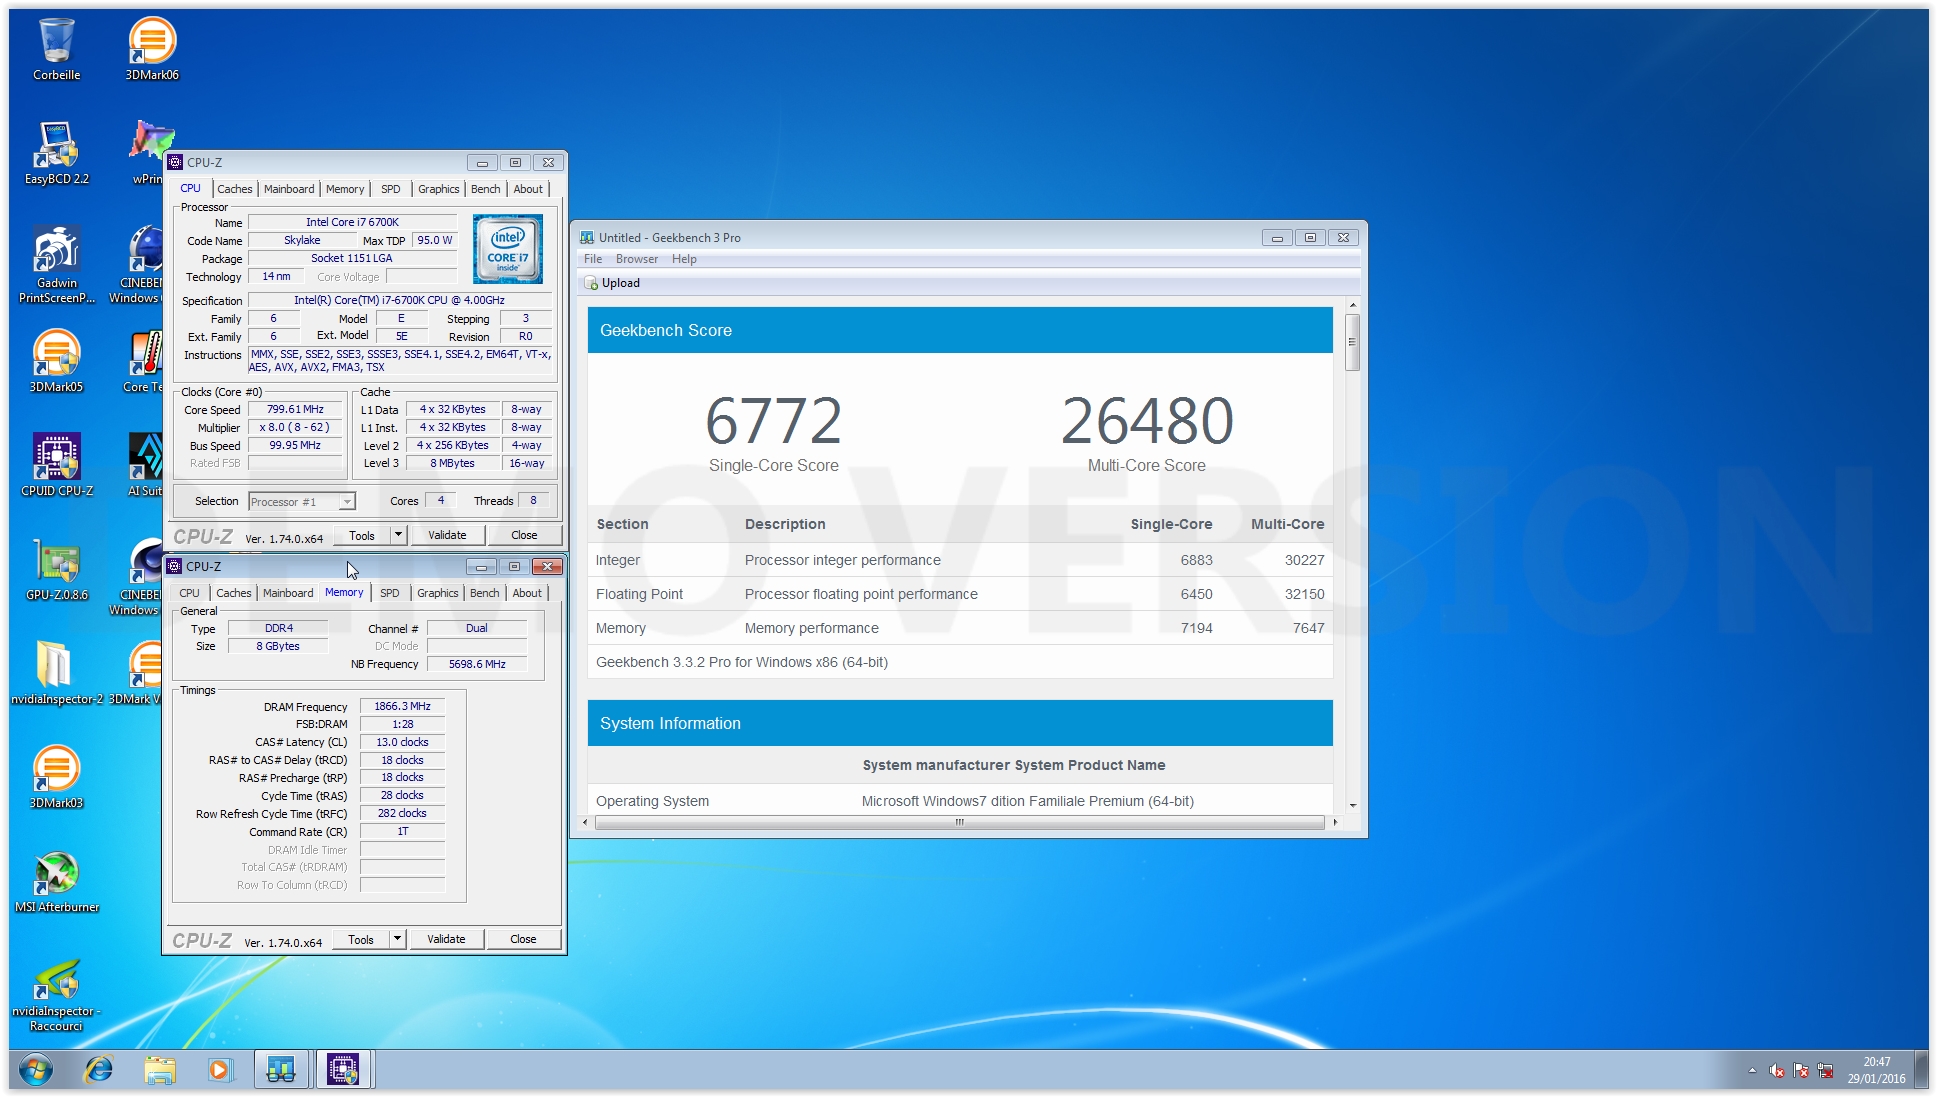Switch to CPU tab in lower CPU-Z window
The width and height of the screenshot is (1937, 1097).
coord(189,593)
